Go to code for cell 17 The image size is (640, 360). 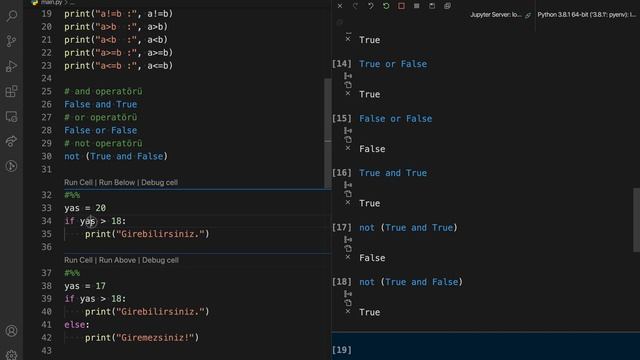(348, 240)
